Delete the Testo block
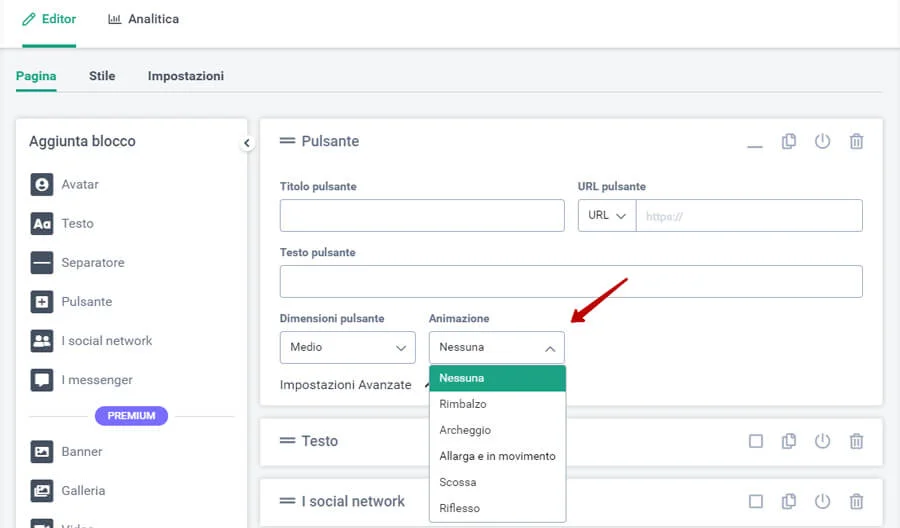Image resolution: width=900 pixels, height=528 pixels. click(856, 441)
